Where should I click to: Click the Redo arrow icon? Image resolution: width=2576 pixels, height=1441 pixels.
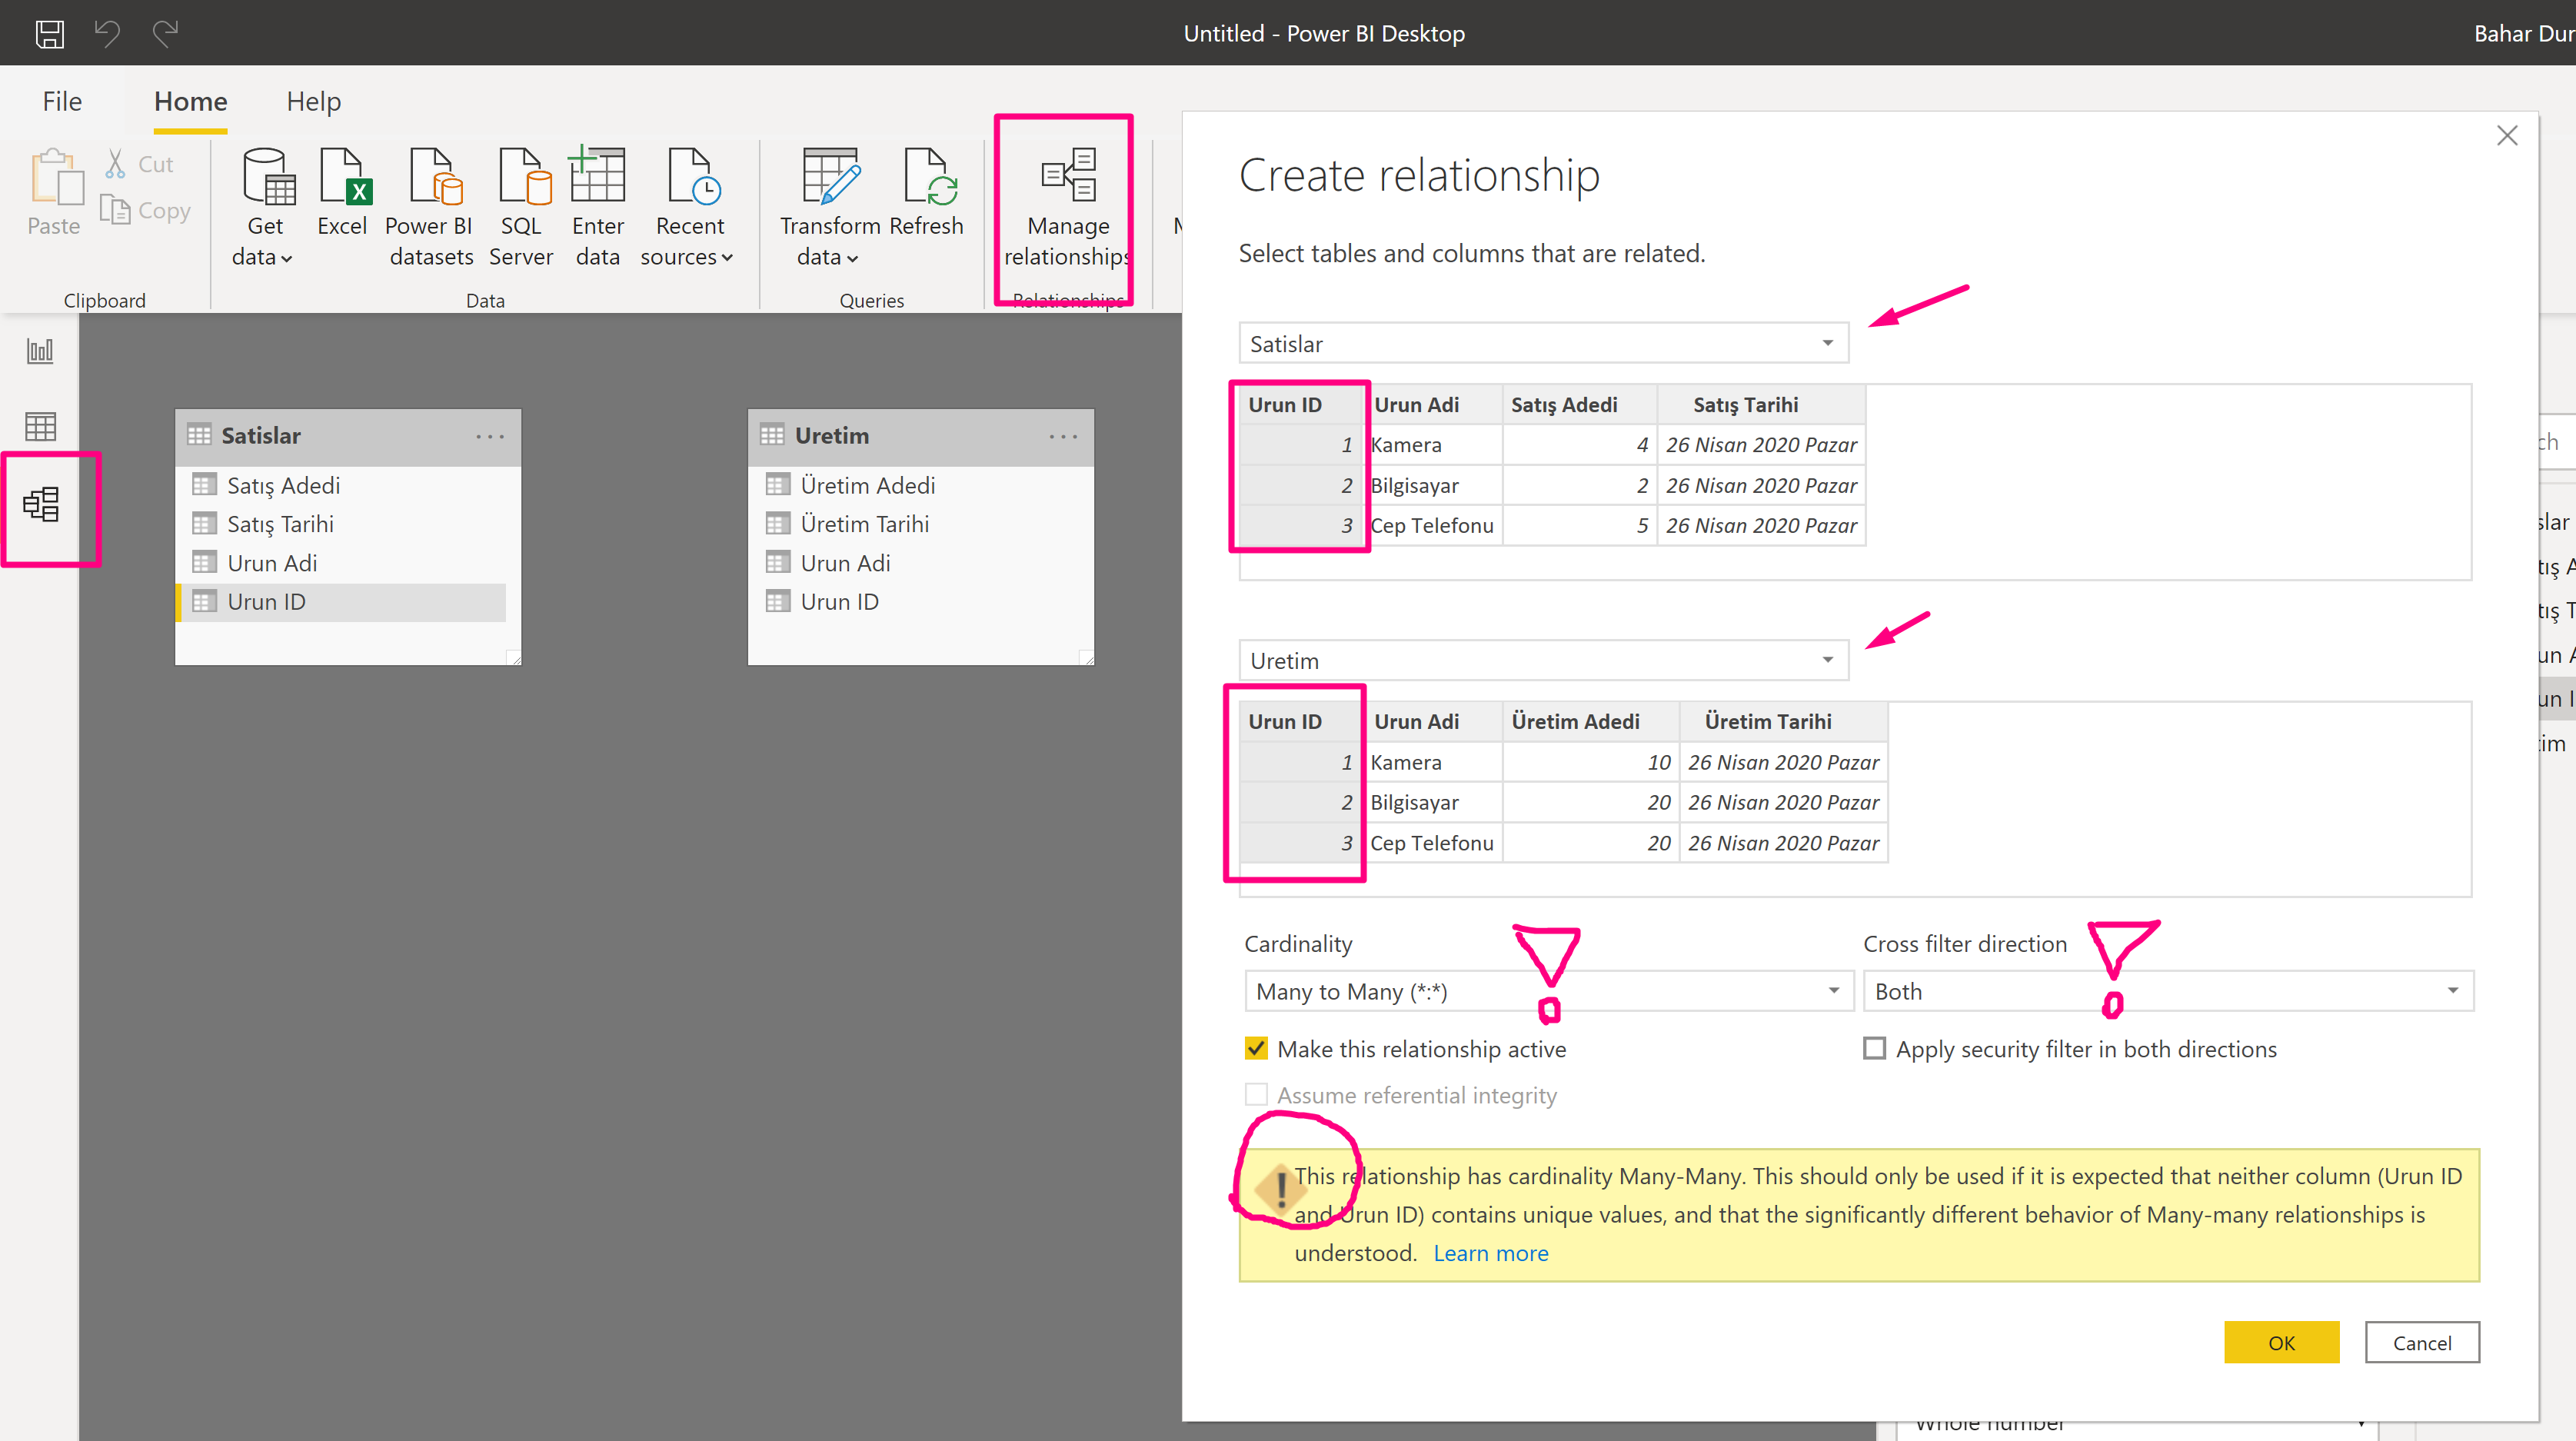[x=165, y=33]
